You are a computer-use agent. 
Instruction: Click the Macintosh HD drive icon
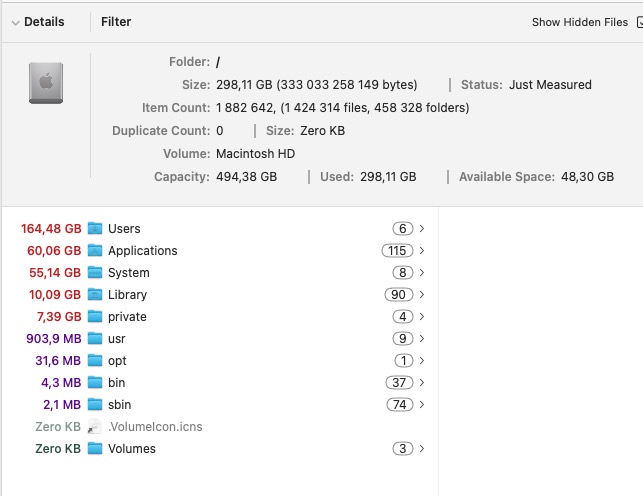click(46, 86)
